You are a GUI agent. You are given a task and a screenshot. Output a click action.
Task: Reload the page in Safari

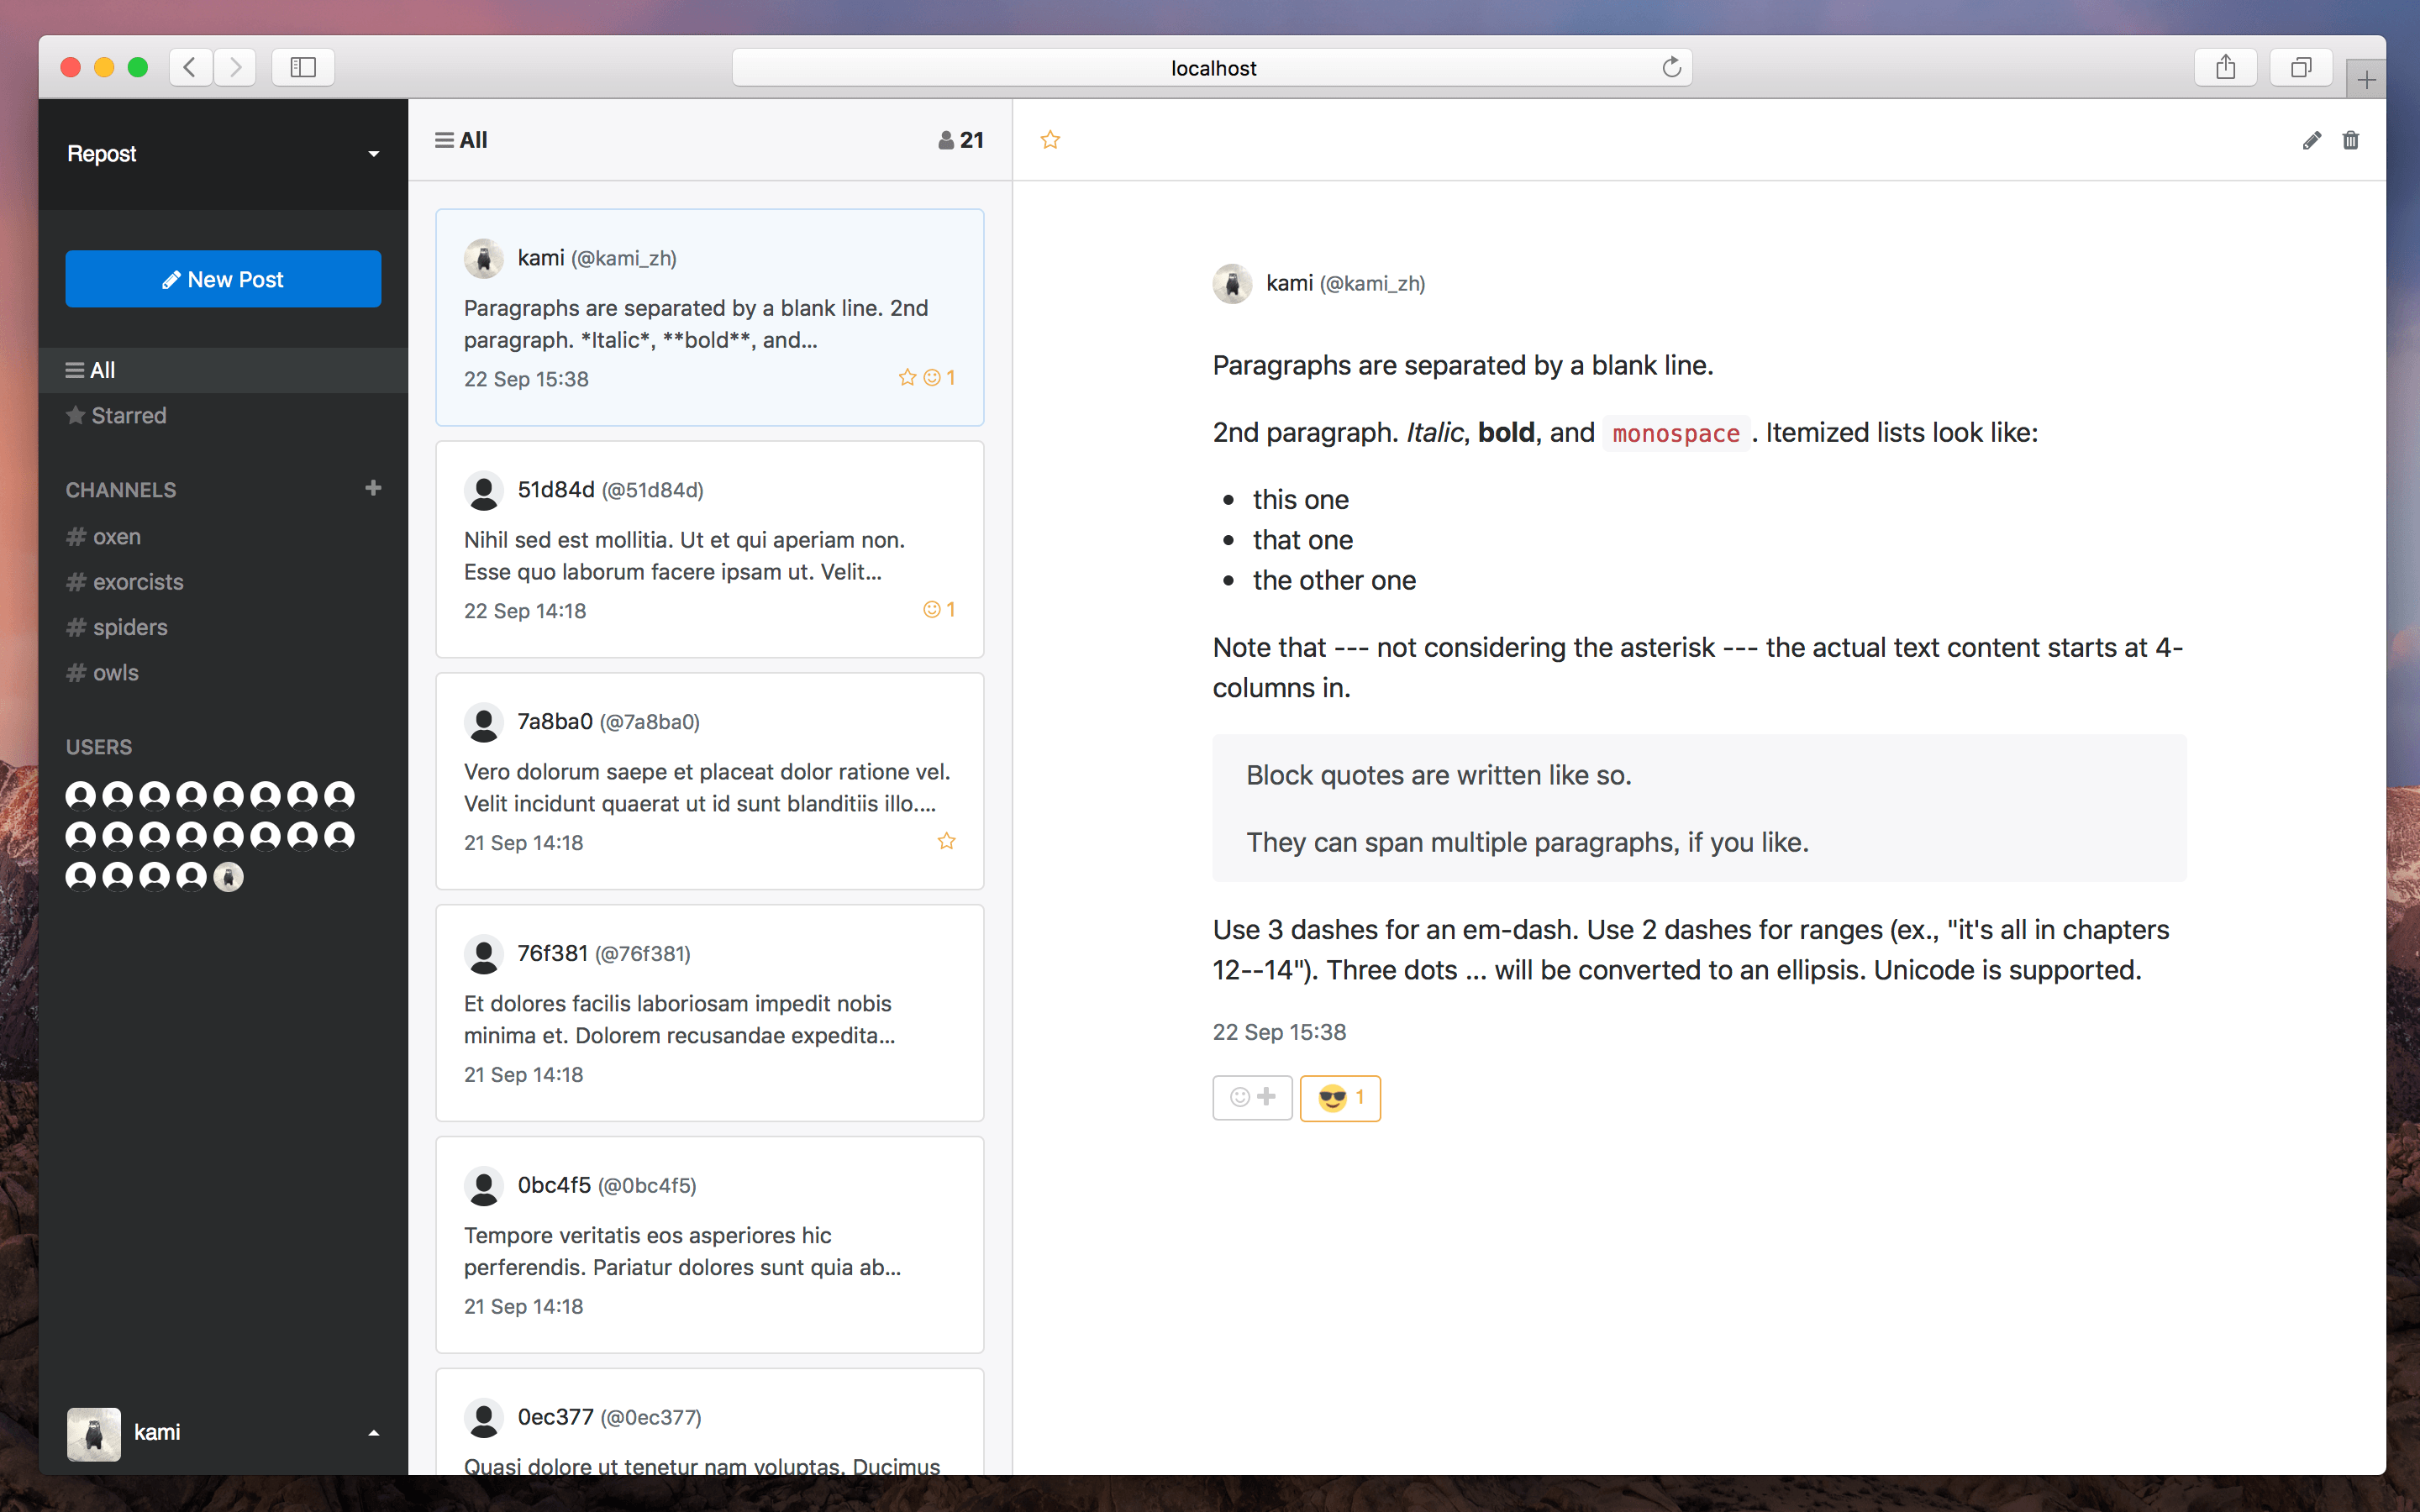pos(1671,67)
